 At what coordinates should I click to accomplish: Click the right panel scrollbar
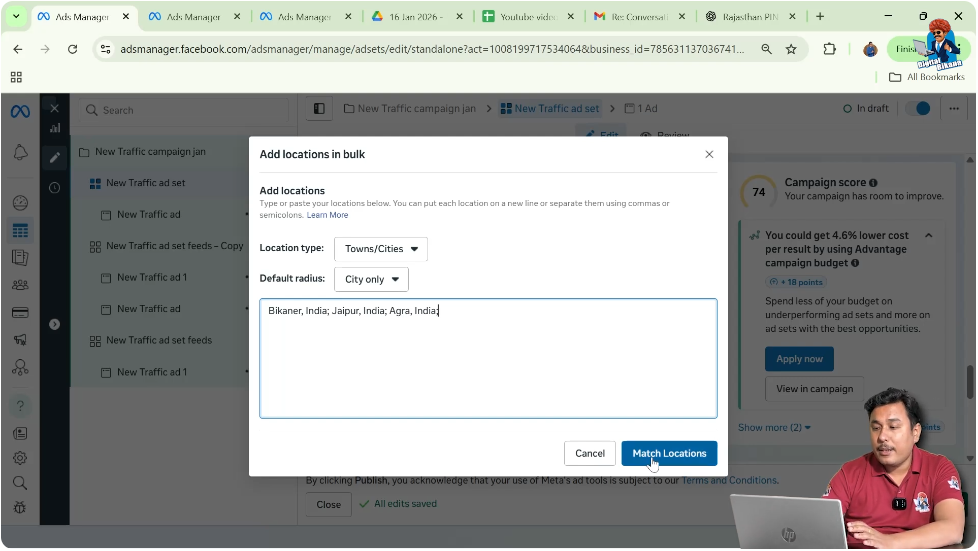pos(970,381)
